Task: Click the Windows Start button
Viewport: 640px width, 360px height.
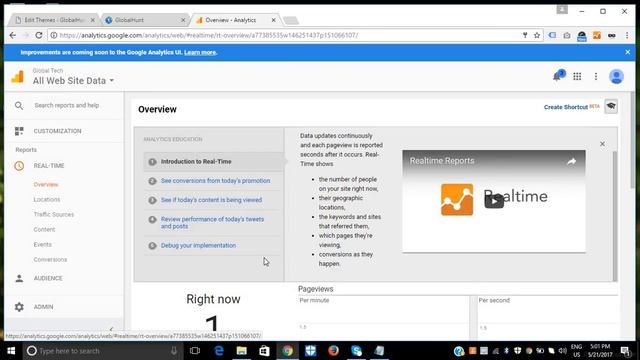Action: [x=11, y=351]
